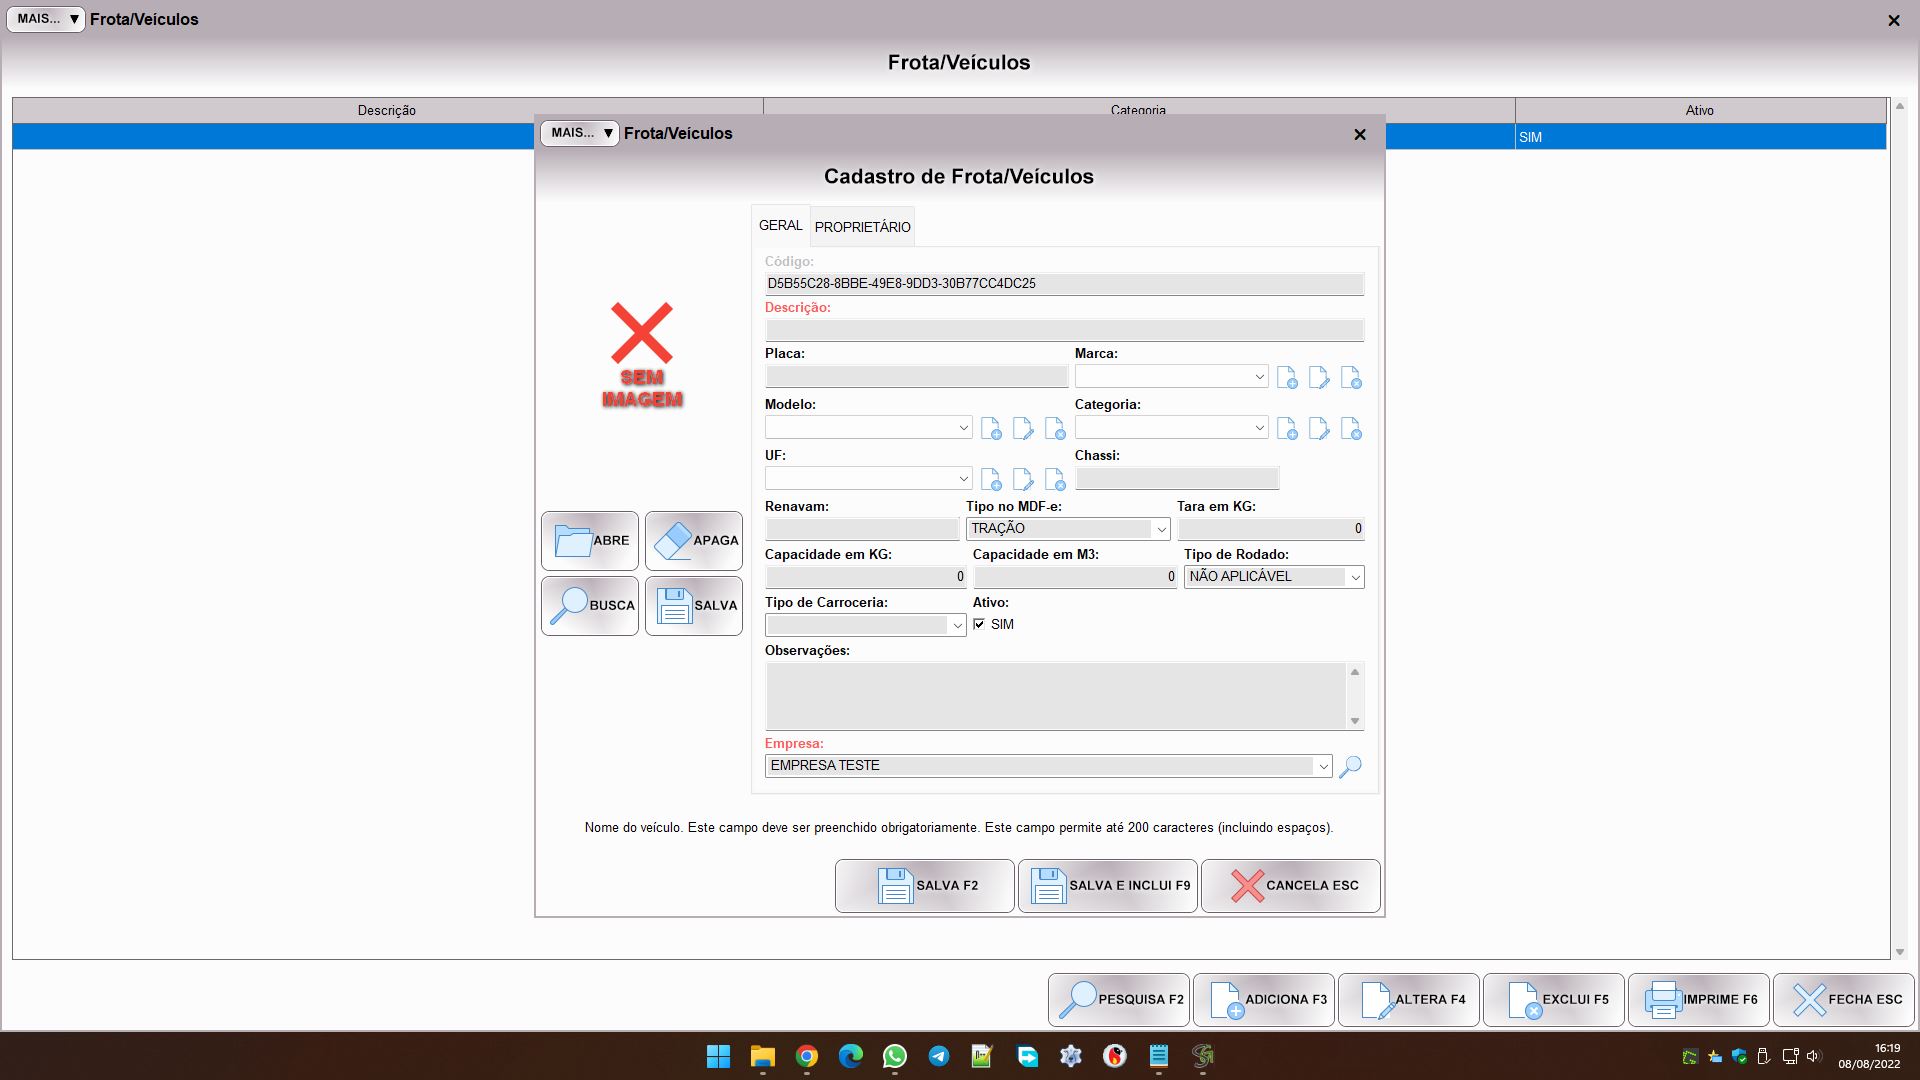Click APAGA eraser to clear image
This screenshot has height=1080, width=1920.
point(694,541)
